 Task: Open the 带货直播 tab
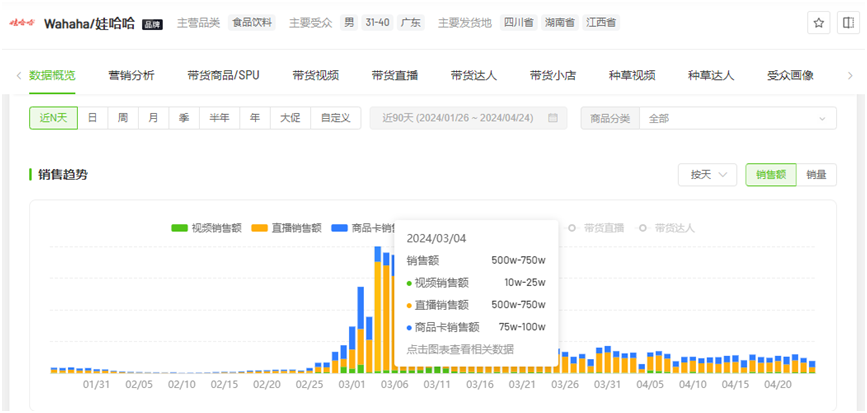coord(394,75)
